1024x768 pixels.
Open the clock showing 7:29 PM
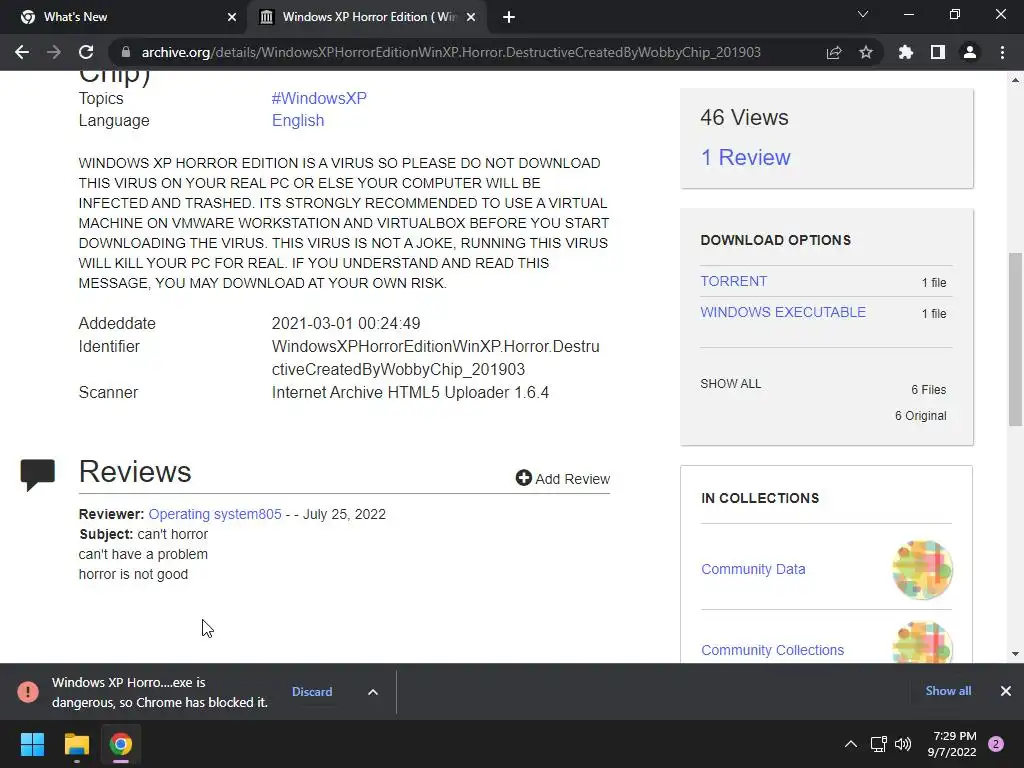[952, 744]
